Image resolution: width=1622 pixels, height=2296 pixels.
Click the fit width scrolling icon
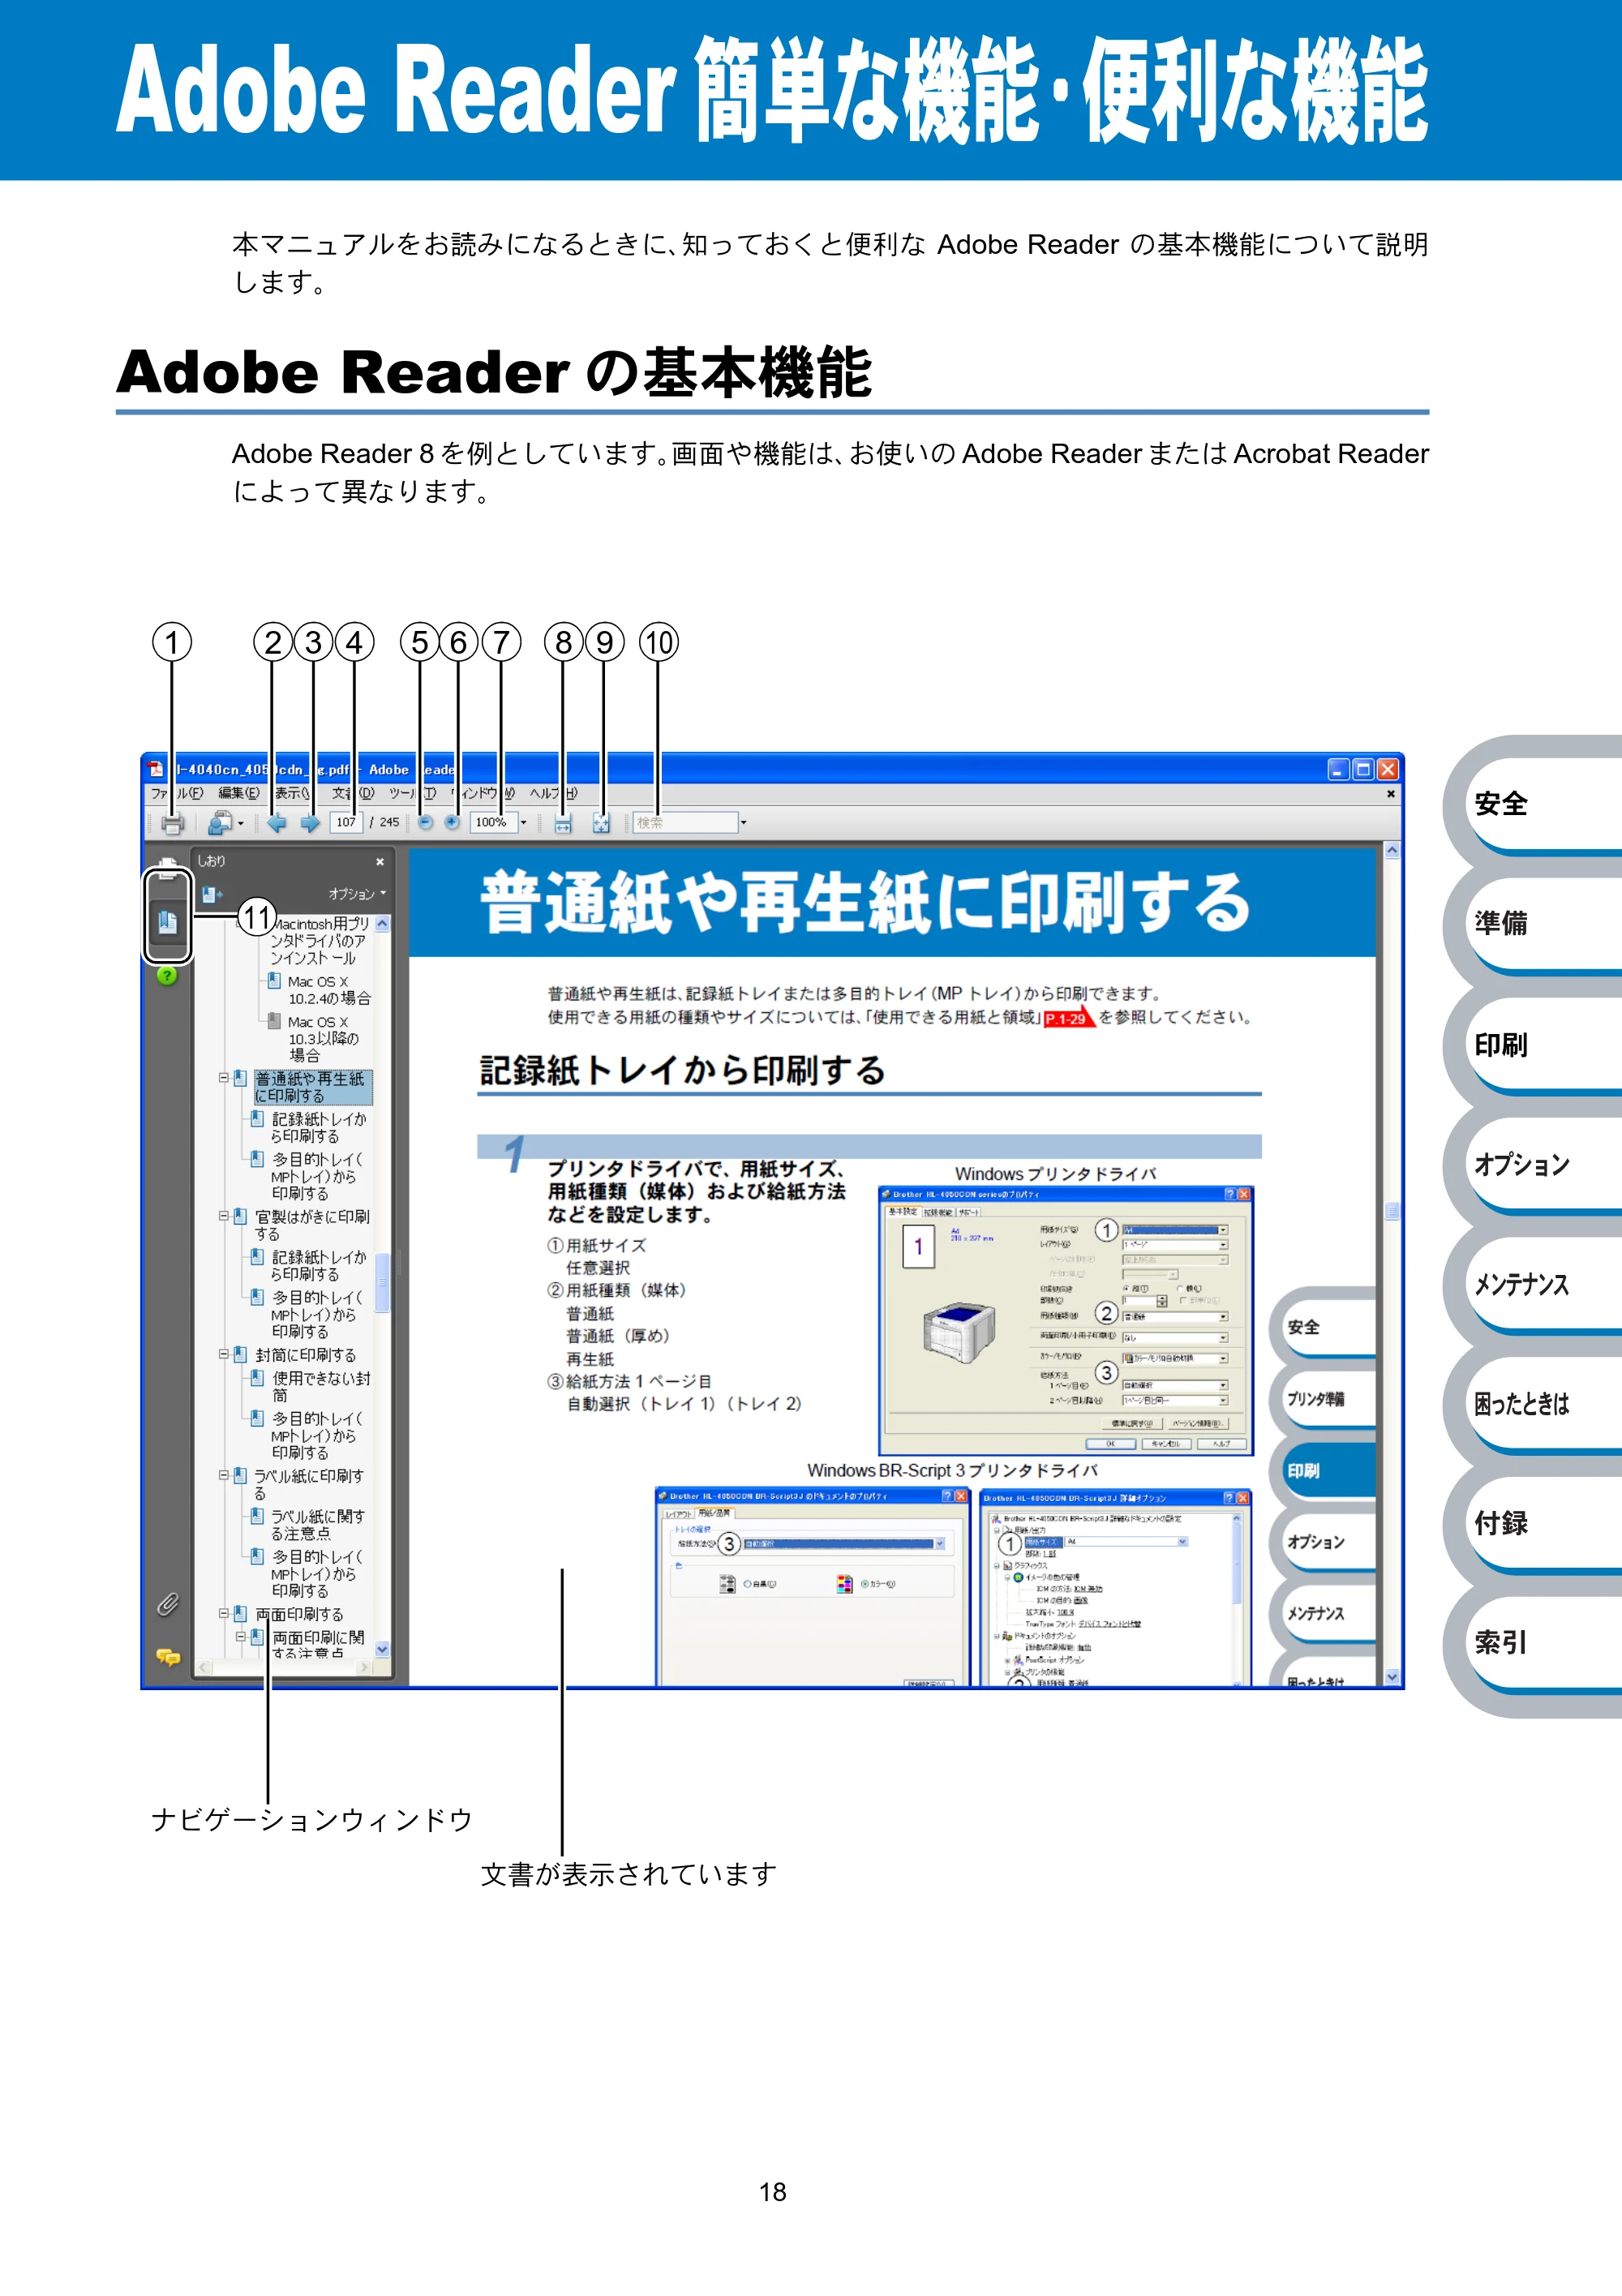563,823
